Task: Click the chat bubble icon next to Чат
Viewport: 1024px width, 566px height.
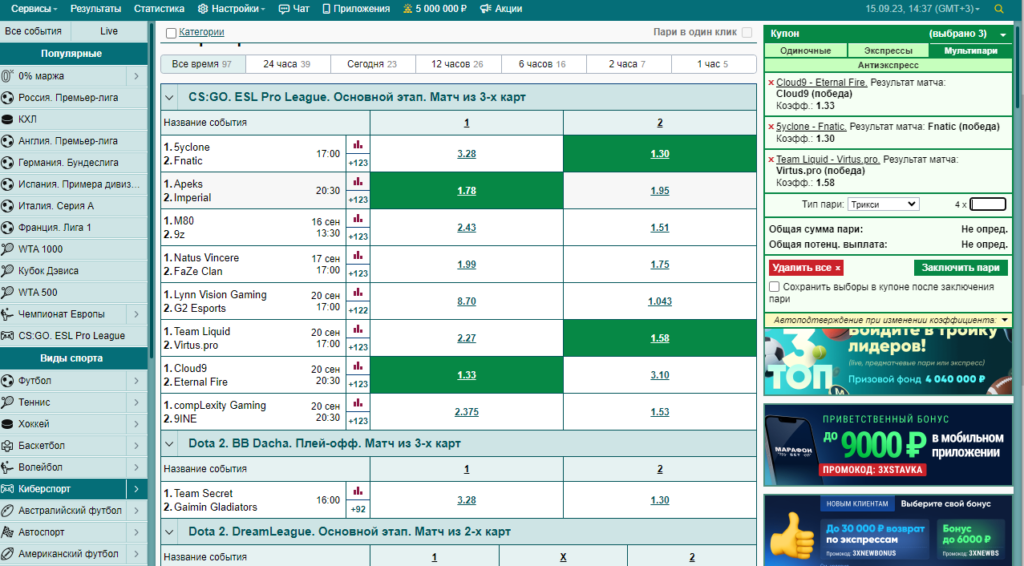Action: (283, 9)
